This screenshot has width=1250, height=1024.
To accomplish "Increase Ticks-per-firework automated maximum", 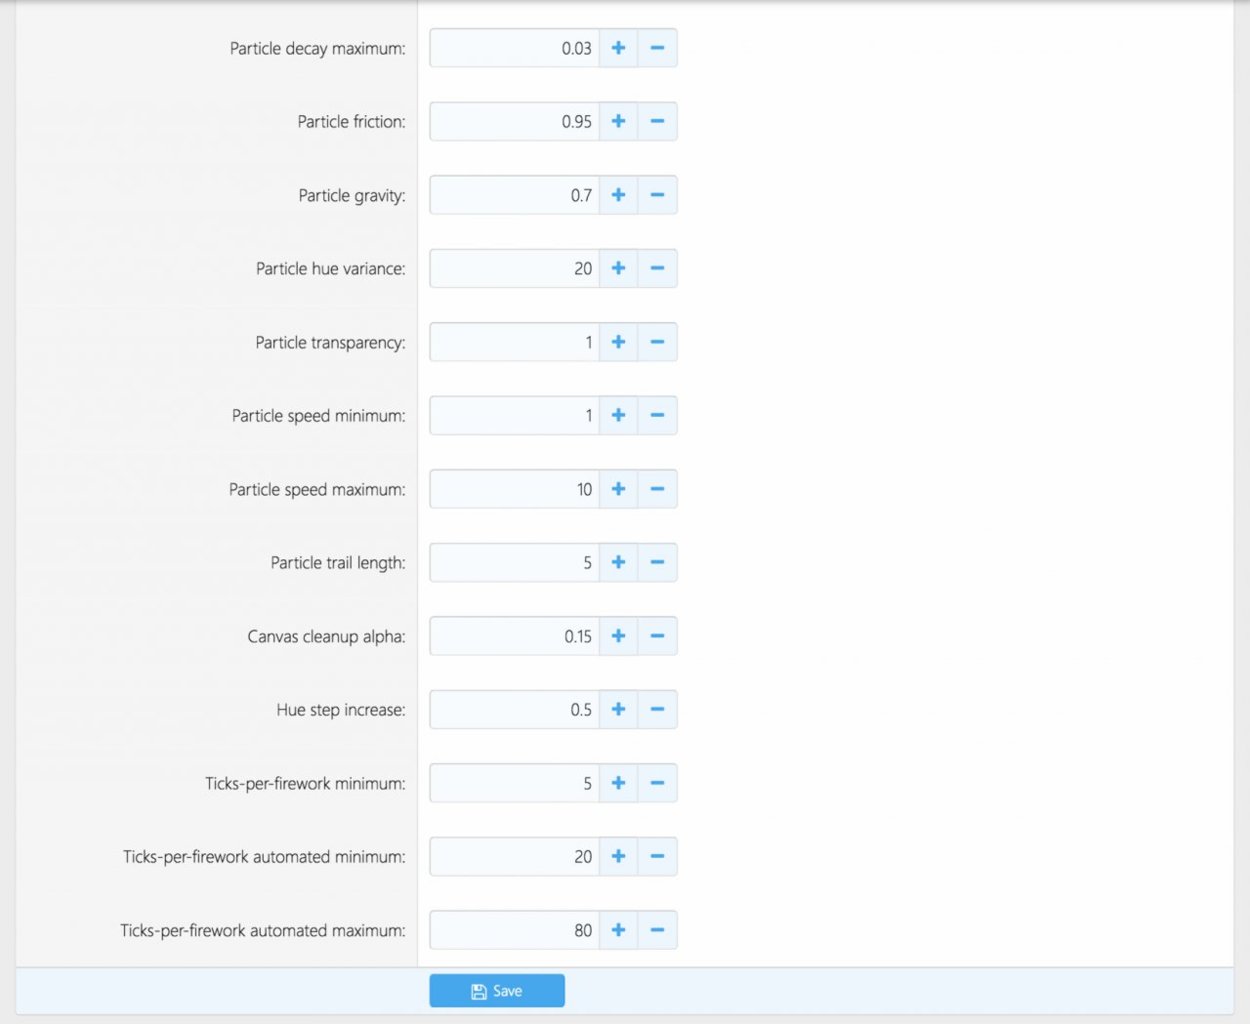I will (x=618, y=930).
